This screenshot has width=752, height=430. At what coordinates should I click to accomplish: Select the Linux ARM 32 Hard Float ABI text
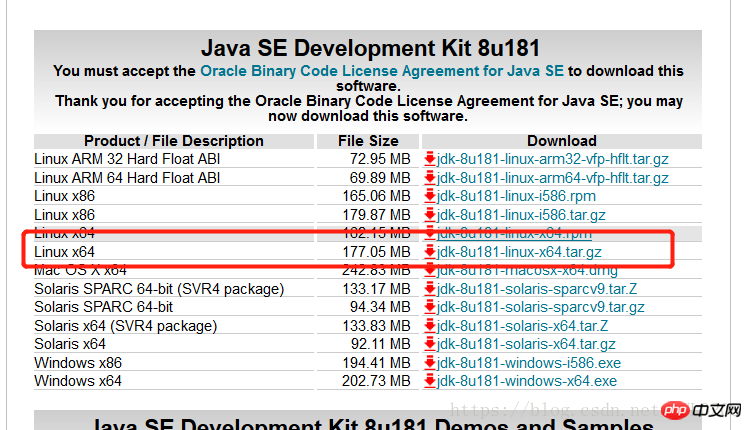127,159
